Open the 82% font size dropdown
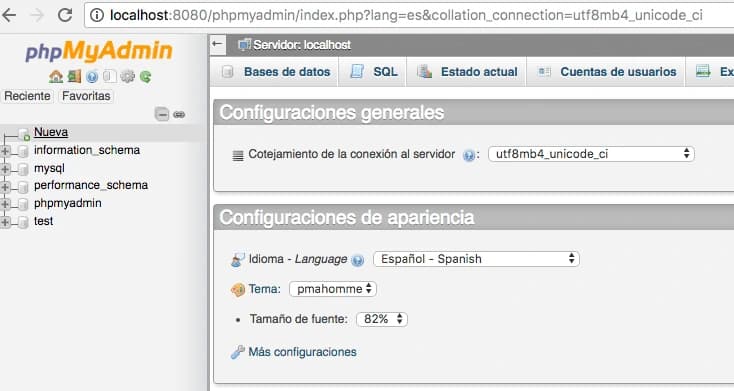 382,319
